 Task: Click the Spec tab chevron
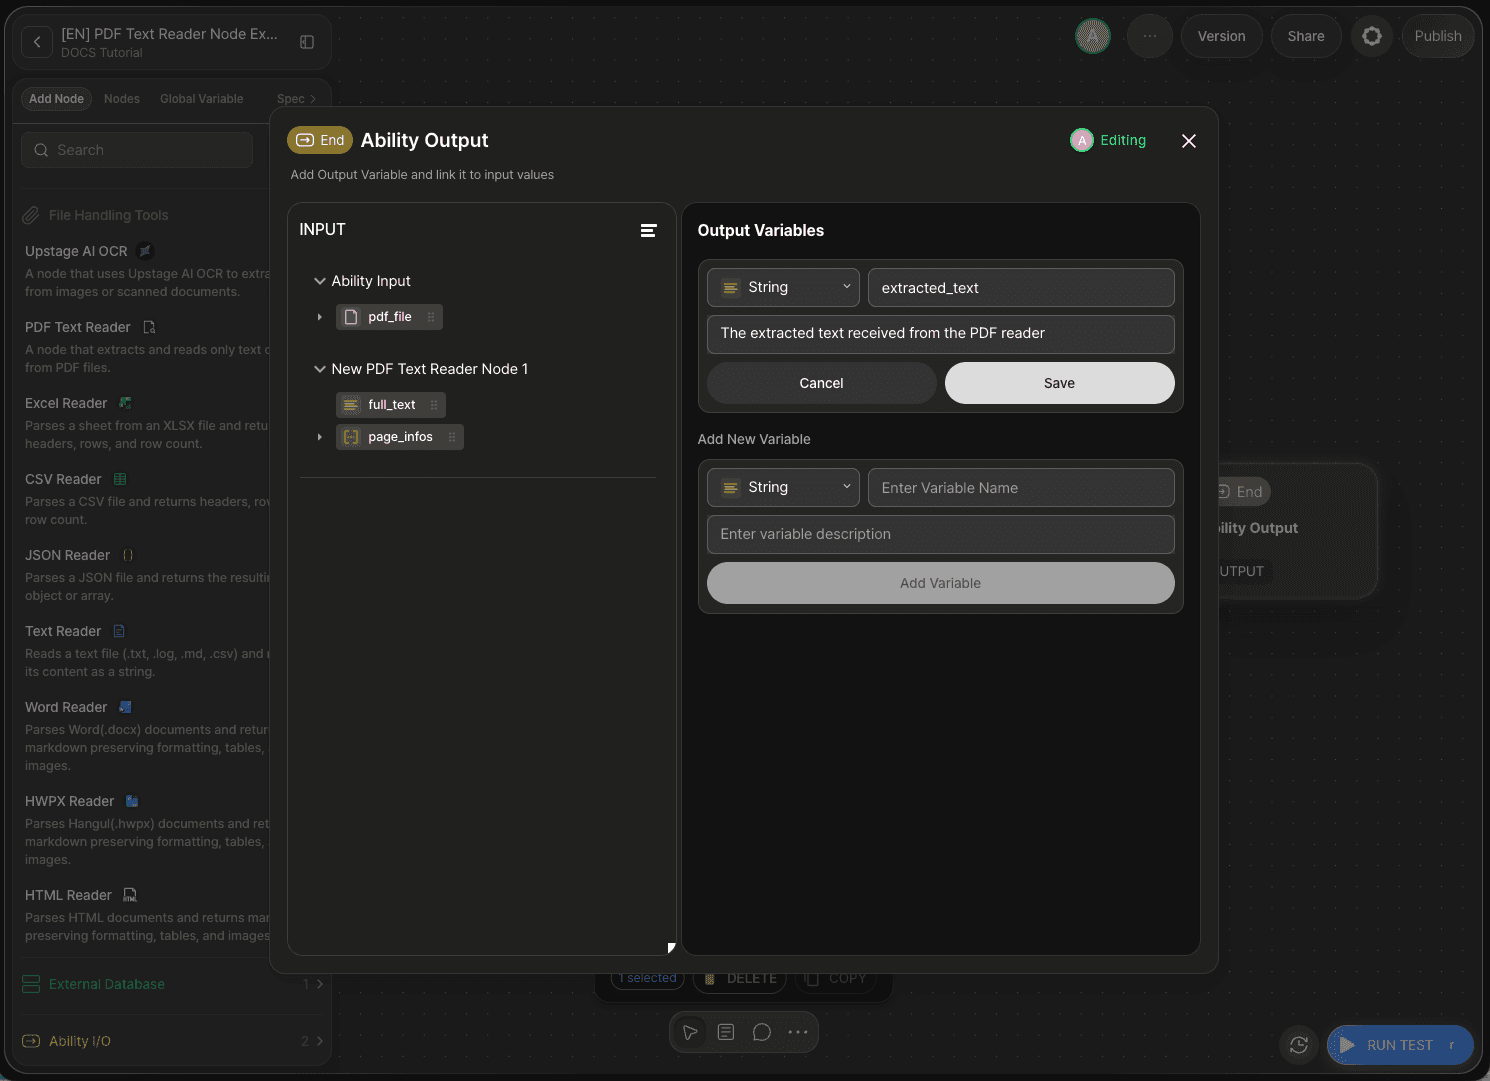coord(313,99)
